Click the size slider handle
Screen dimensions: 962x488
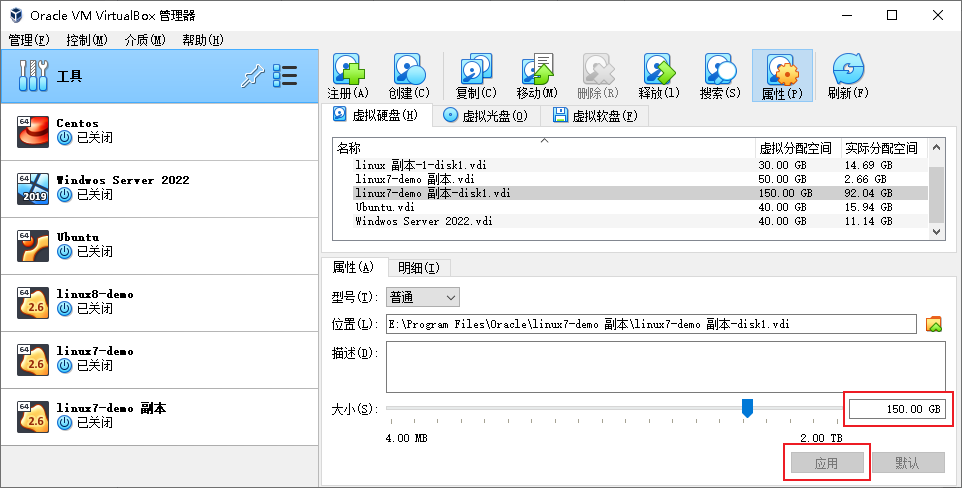point(747,408)
